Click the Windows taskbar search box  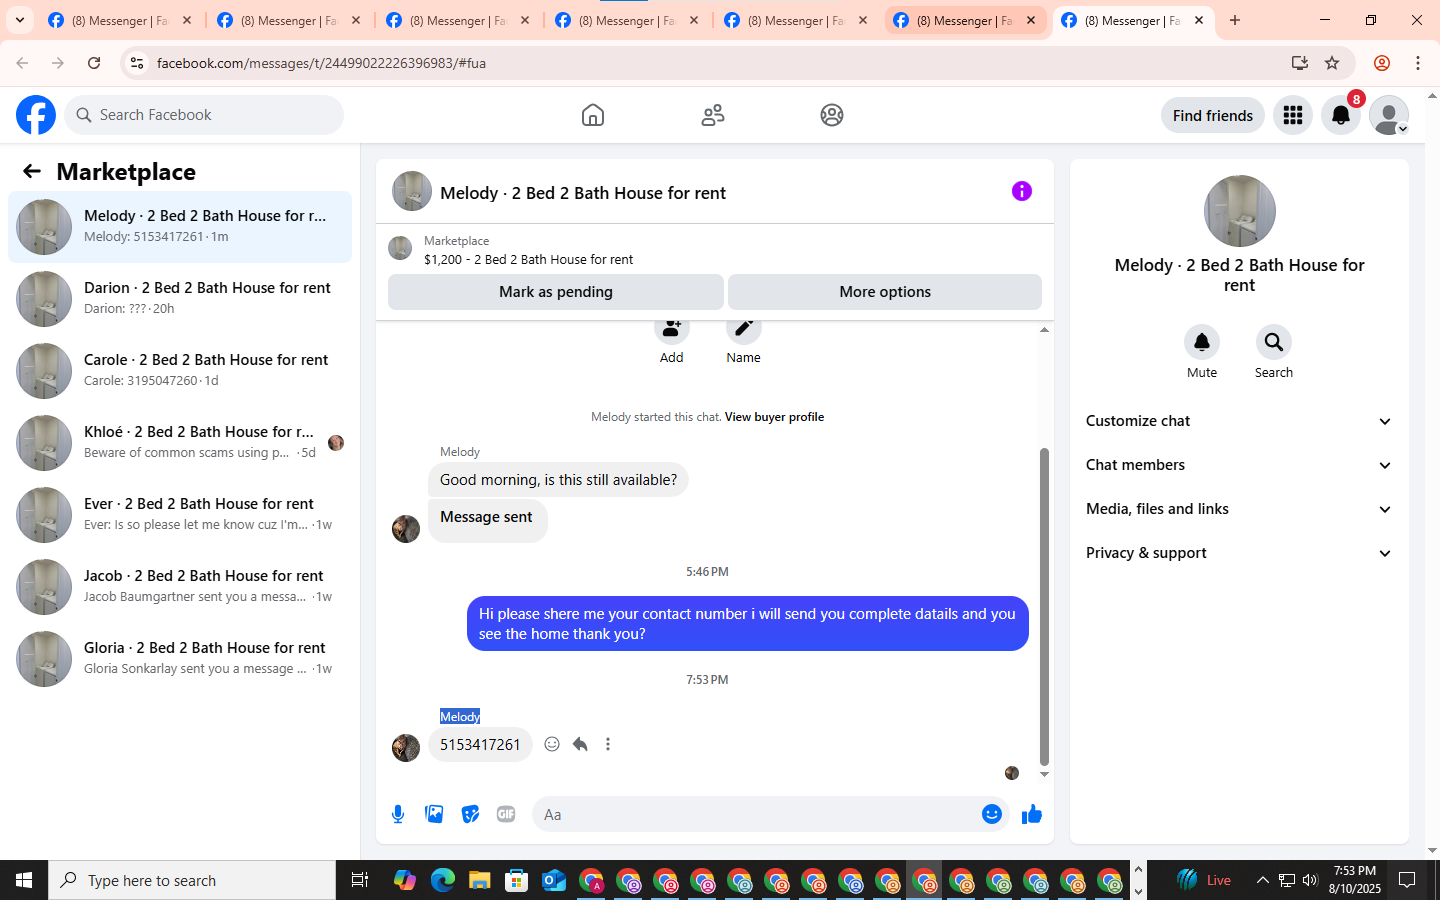point(192,880)
